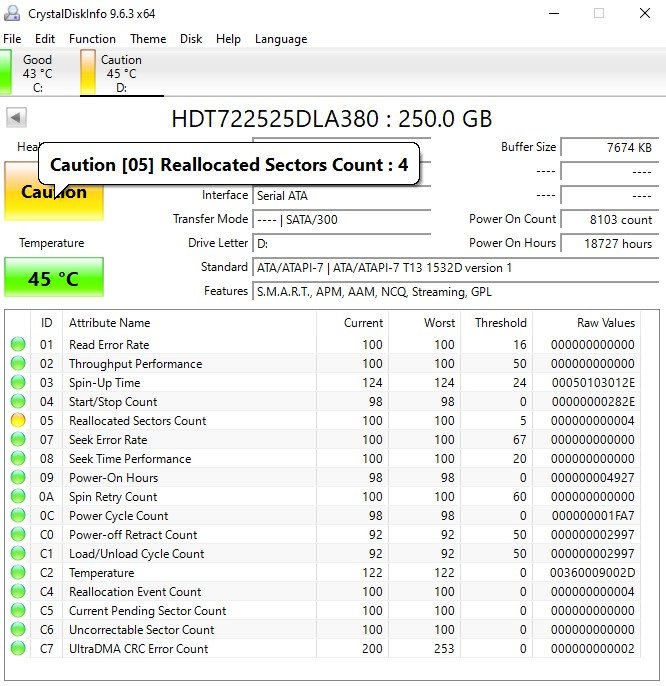The image size is (666, 686).
Task: Click the ID column header
Action: (x=46, y=323)
